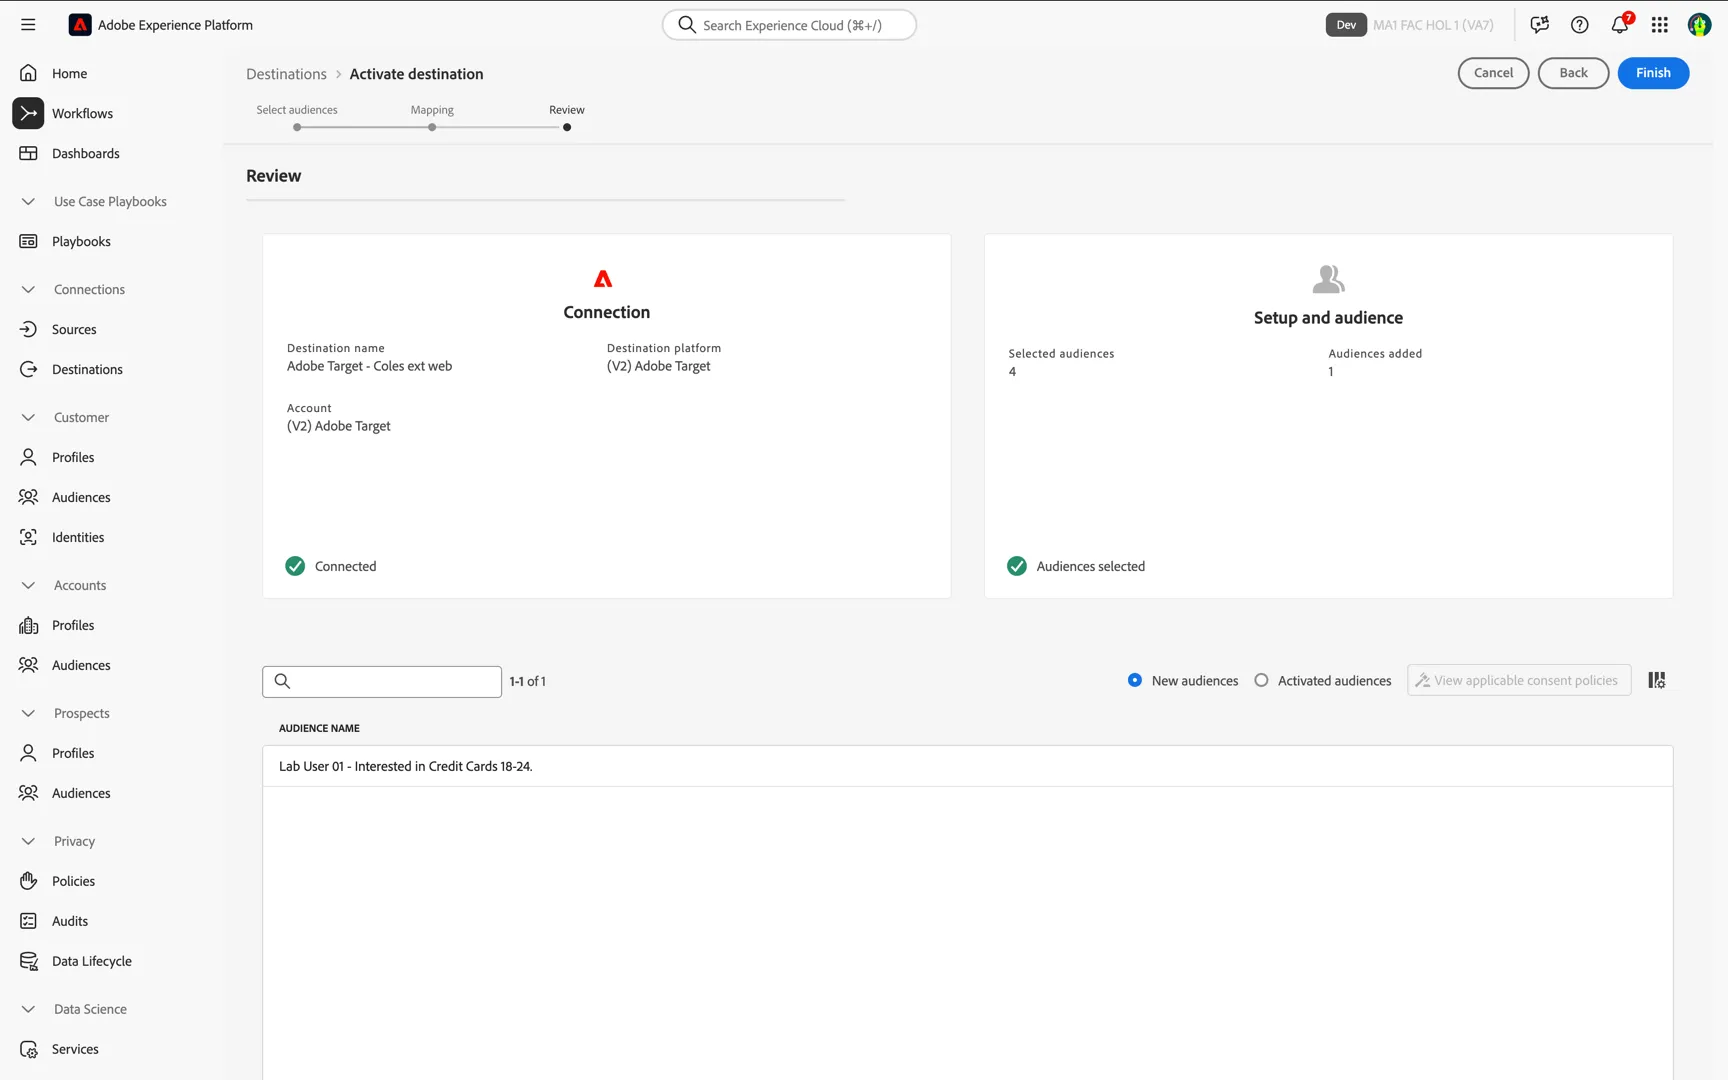Collapse the Accounts section
1728x1080 pixels.
click(x=28, y=585)
